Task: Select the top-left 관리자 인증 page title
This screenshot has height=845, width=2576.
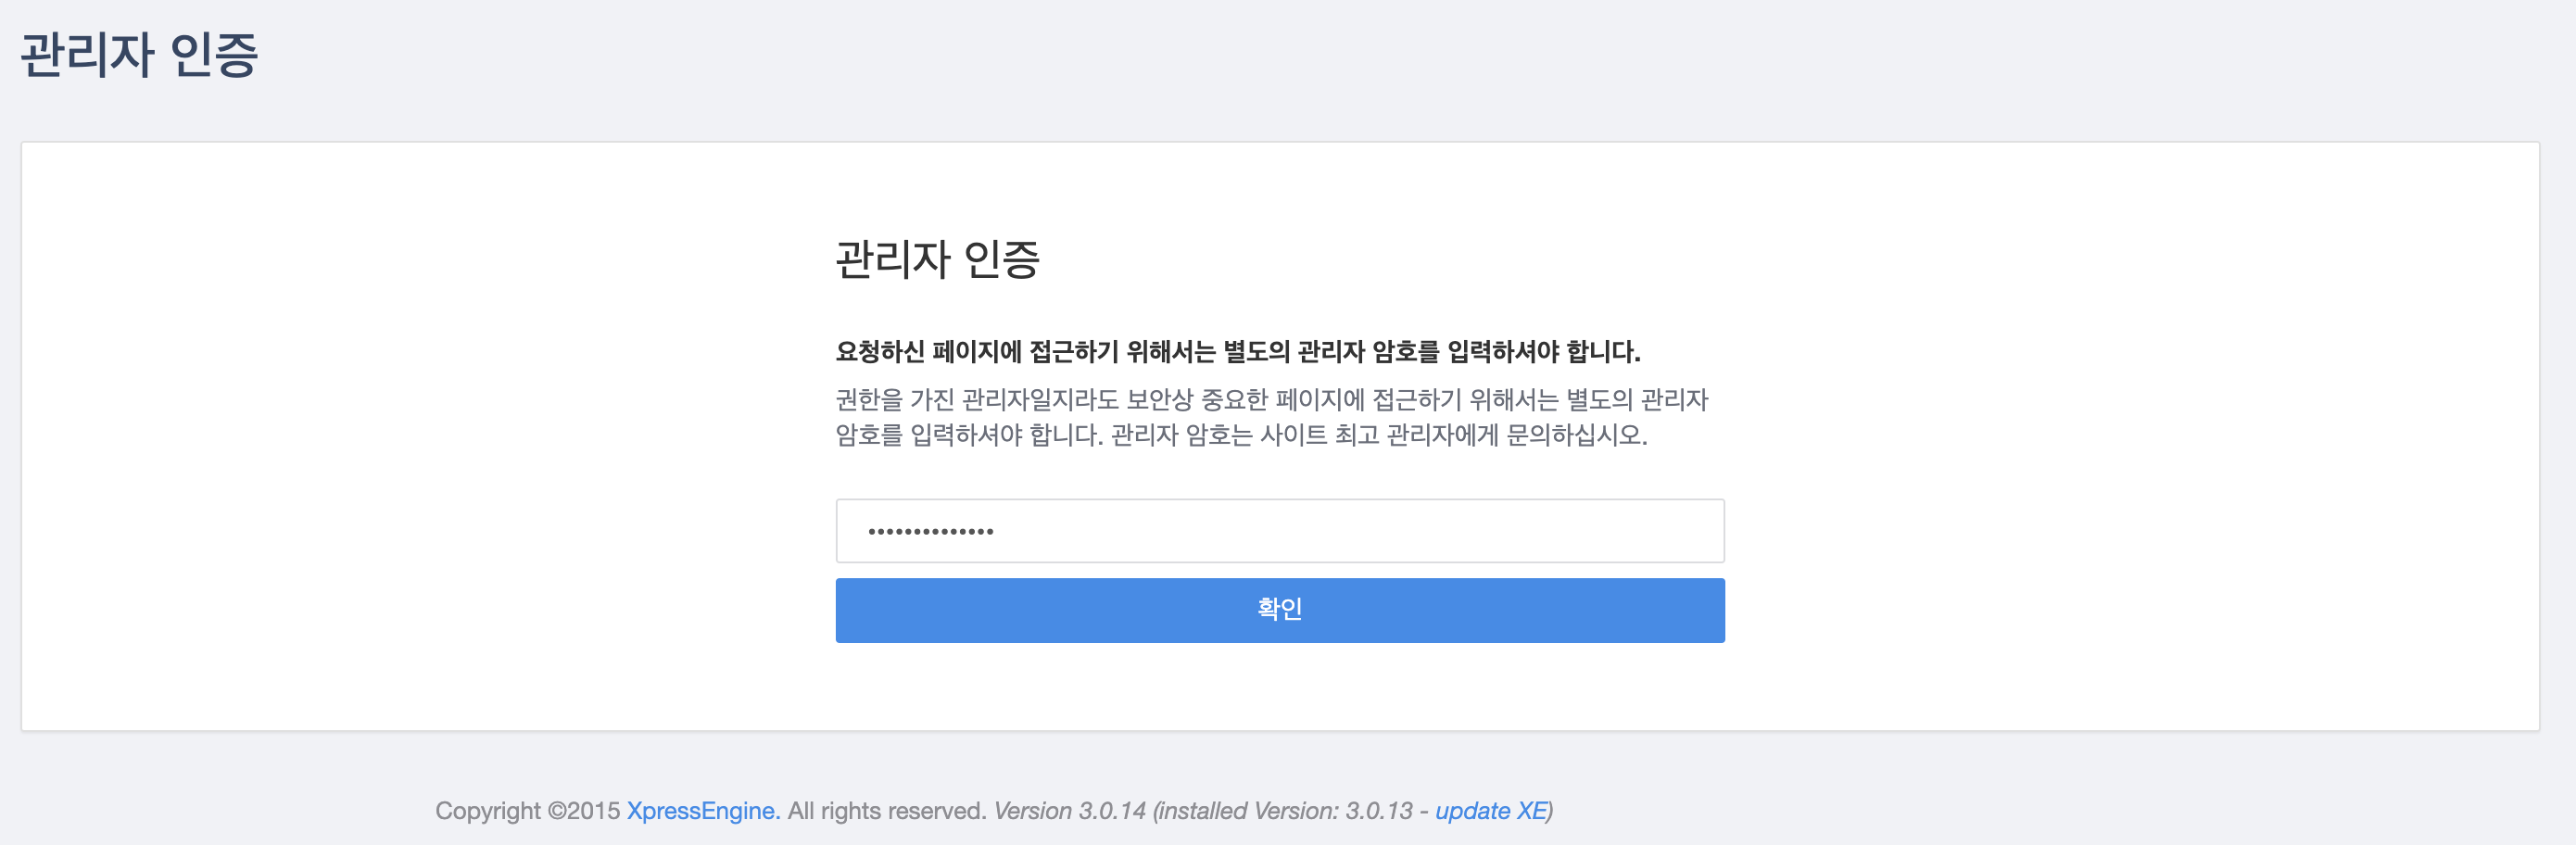Action: 139,55
